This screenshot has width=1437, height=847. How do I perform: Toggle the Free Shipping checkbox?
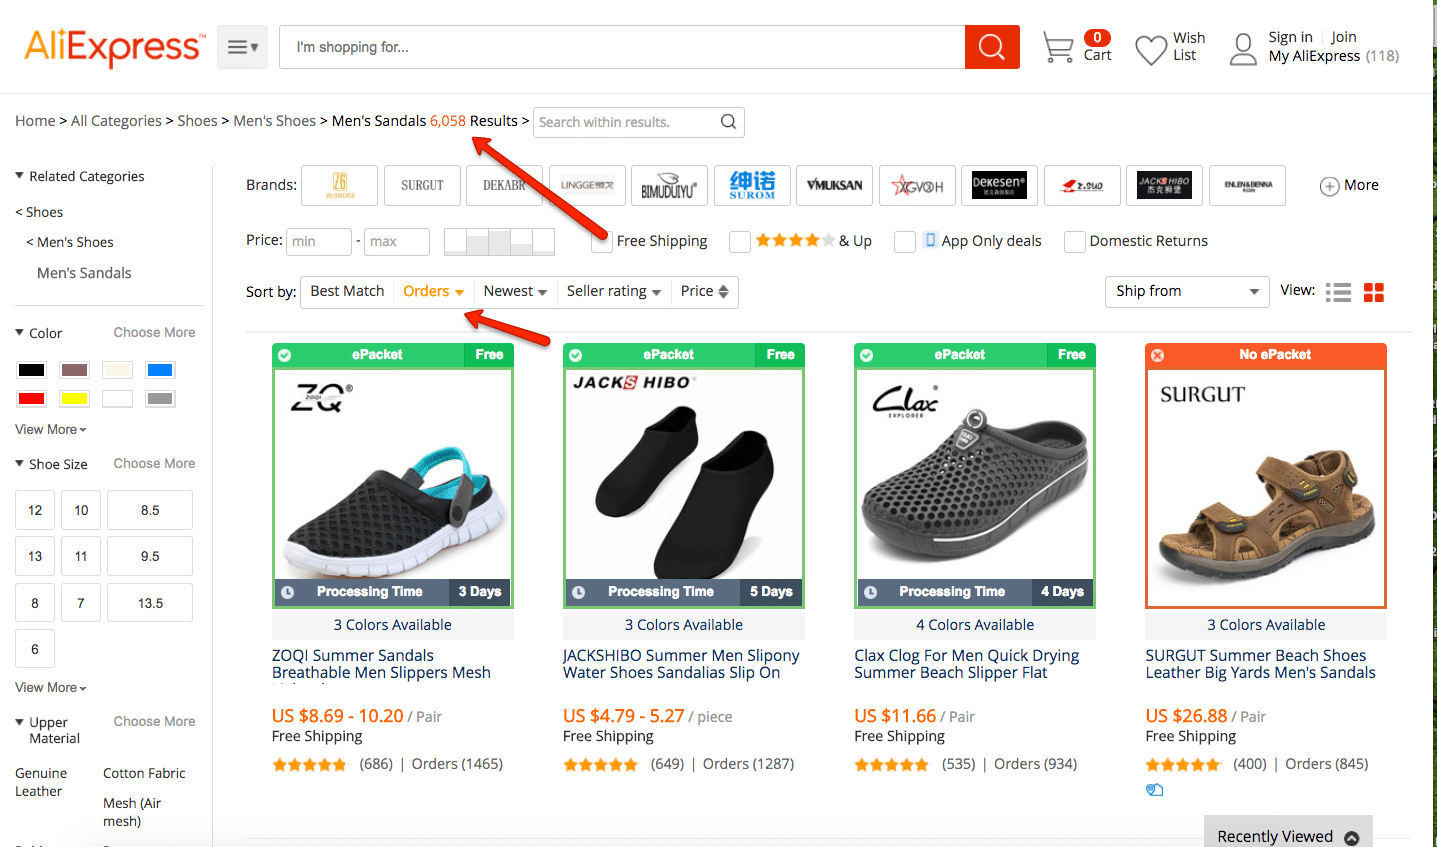click(601, 242)
